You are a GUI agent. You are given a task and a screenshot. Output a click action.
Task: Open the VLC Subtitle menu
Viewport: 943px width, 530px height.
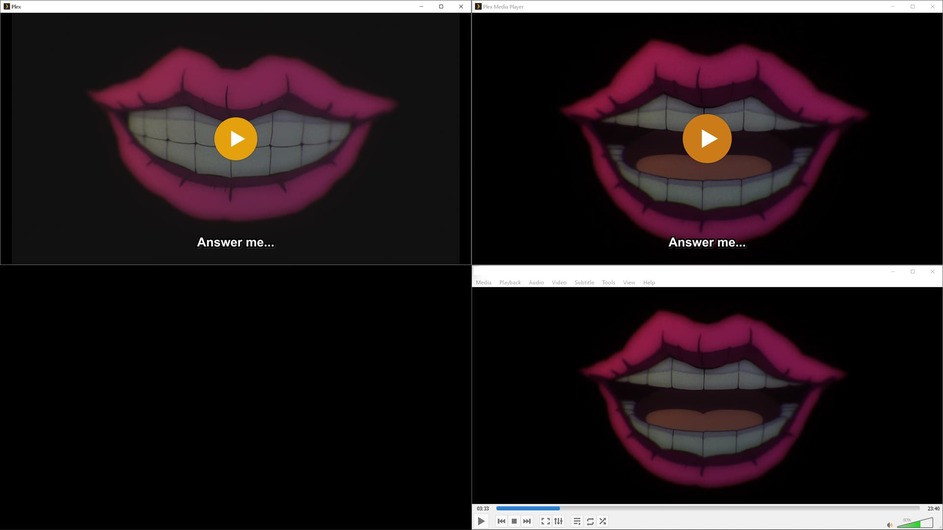point(584,282)
